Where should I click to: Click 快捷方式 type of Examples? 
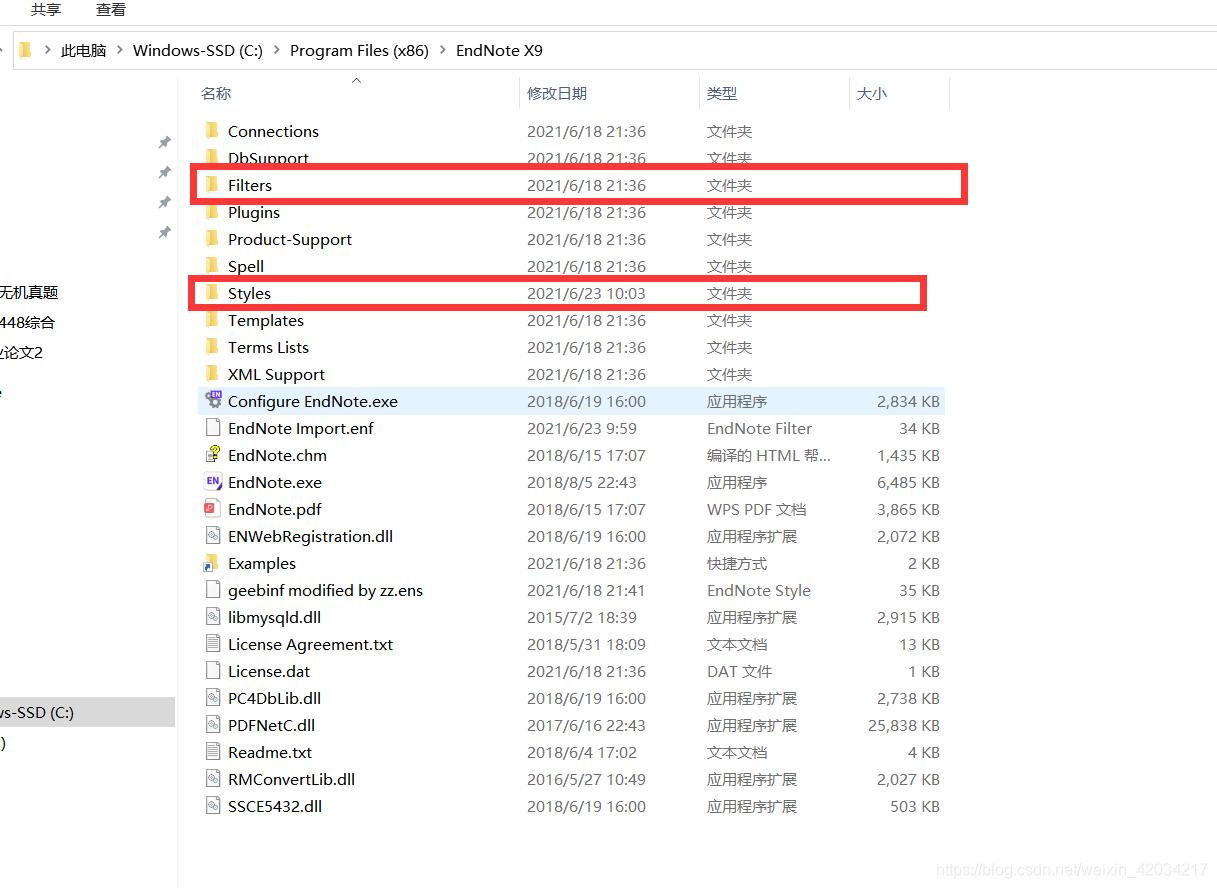click(737, 563)
